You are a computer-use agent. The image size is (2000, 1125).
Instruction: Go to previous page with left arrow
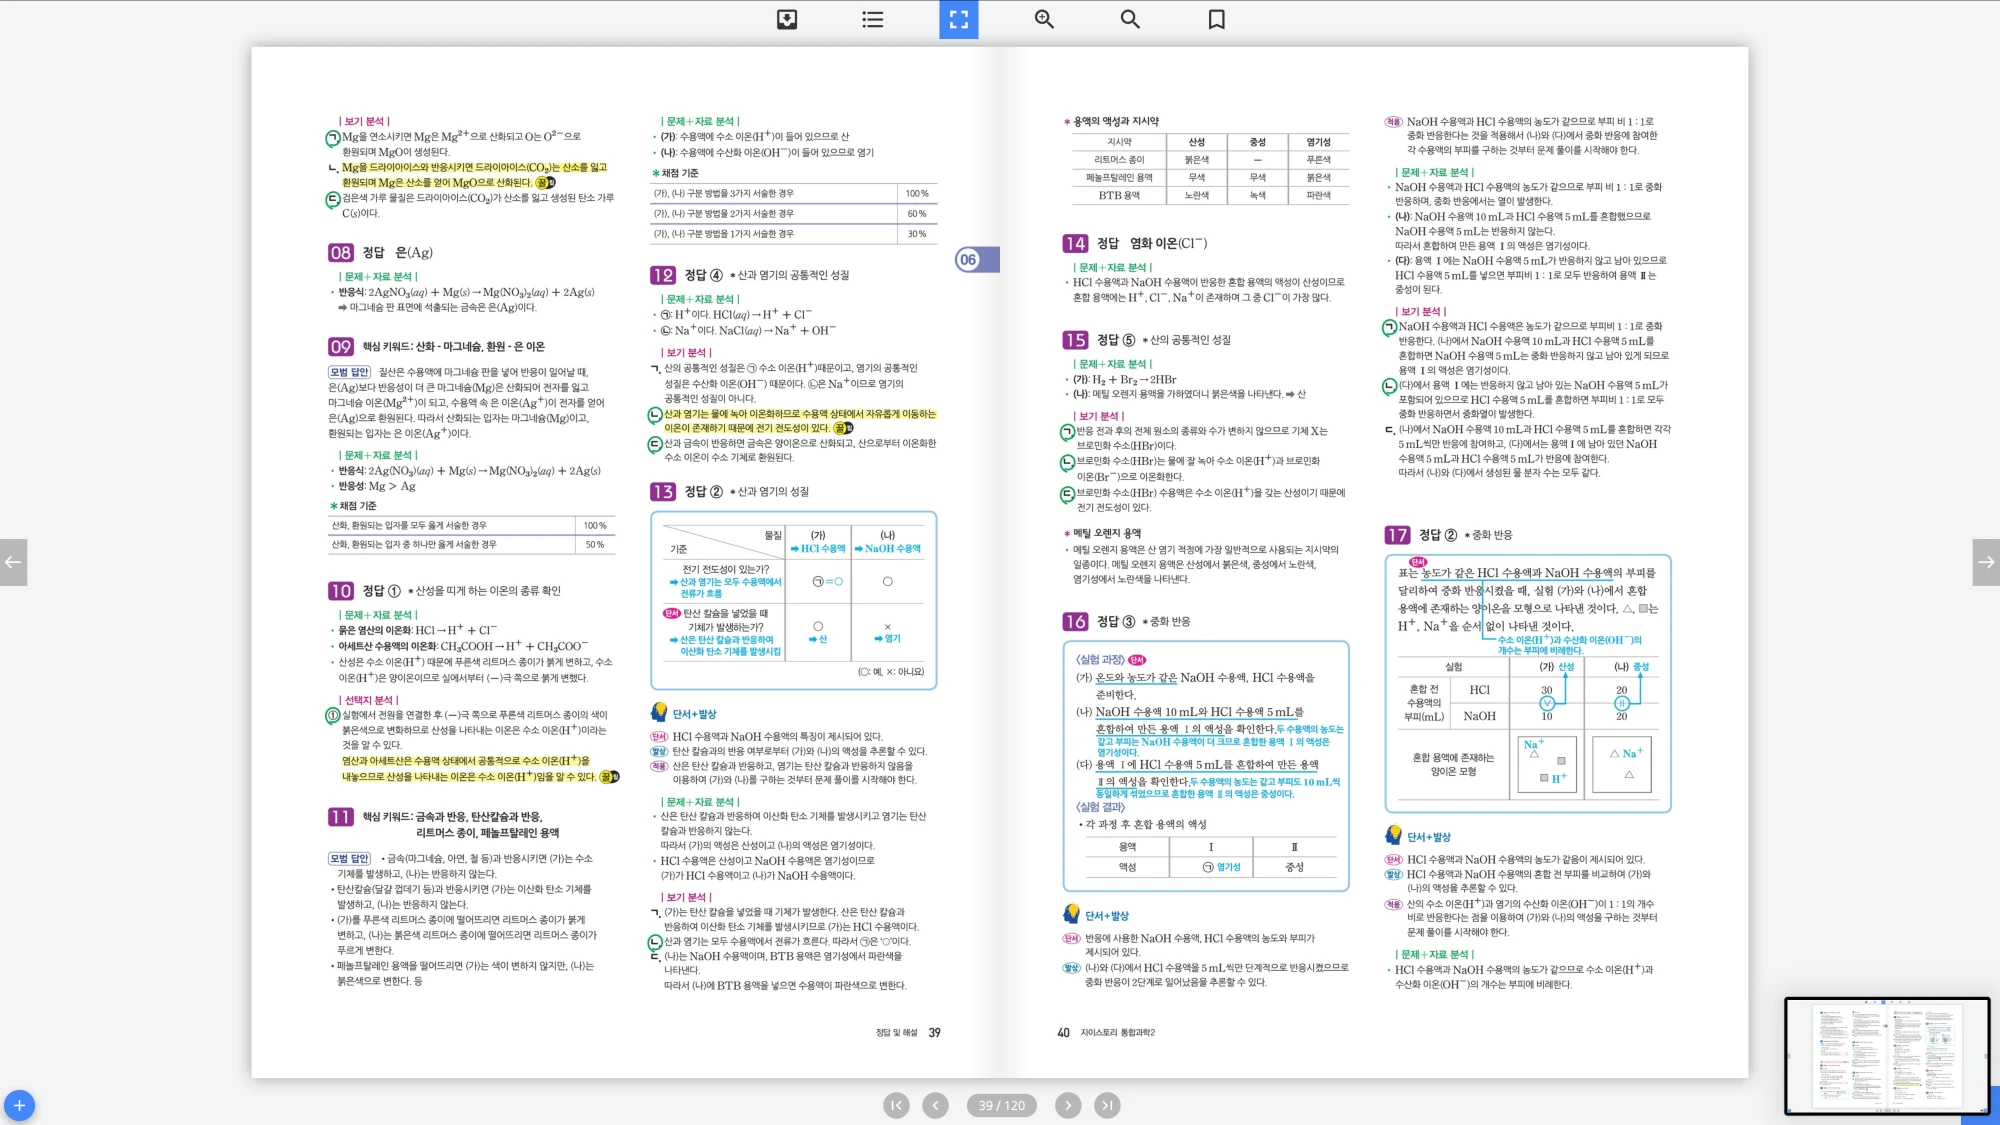coord(13,562)
